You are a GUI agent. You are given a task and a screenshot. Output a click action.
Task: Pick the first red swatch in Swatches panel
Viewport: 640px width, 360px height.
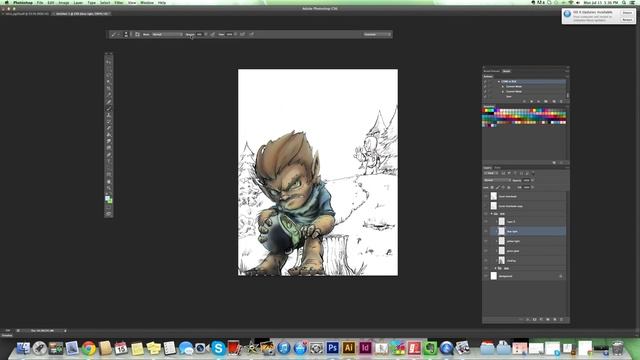(x=484, y=110)
